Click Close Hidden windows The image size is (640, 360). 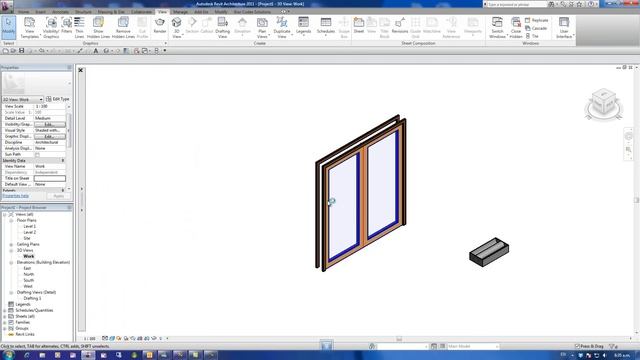[516, 27]
